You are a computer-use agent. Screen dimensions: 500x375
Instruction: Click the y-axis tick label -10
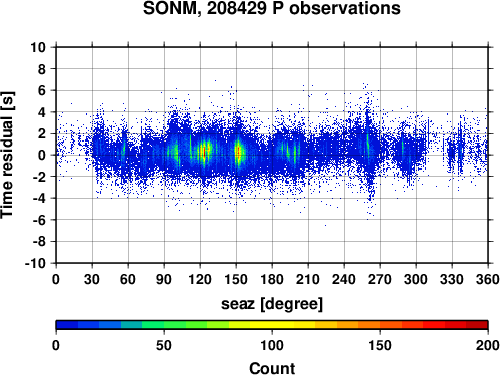tap(35, 263)
